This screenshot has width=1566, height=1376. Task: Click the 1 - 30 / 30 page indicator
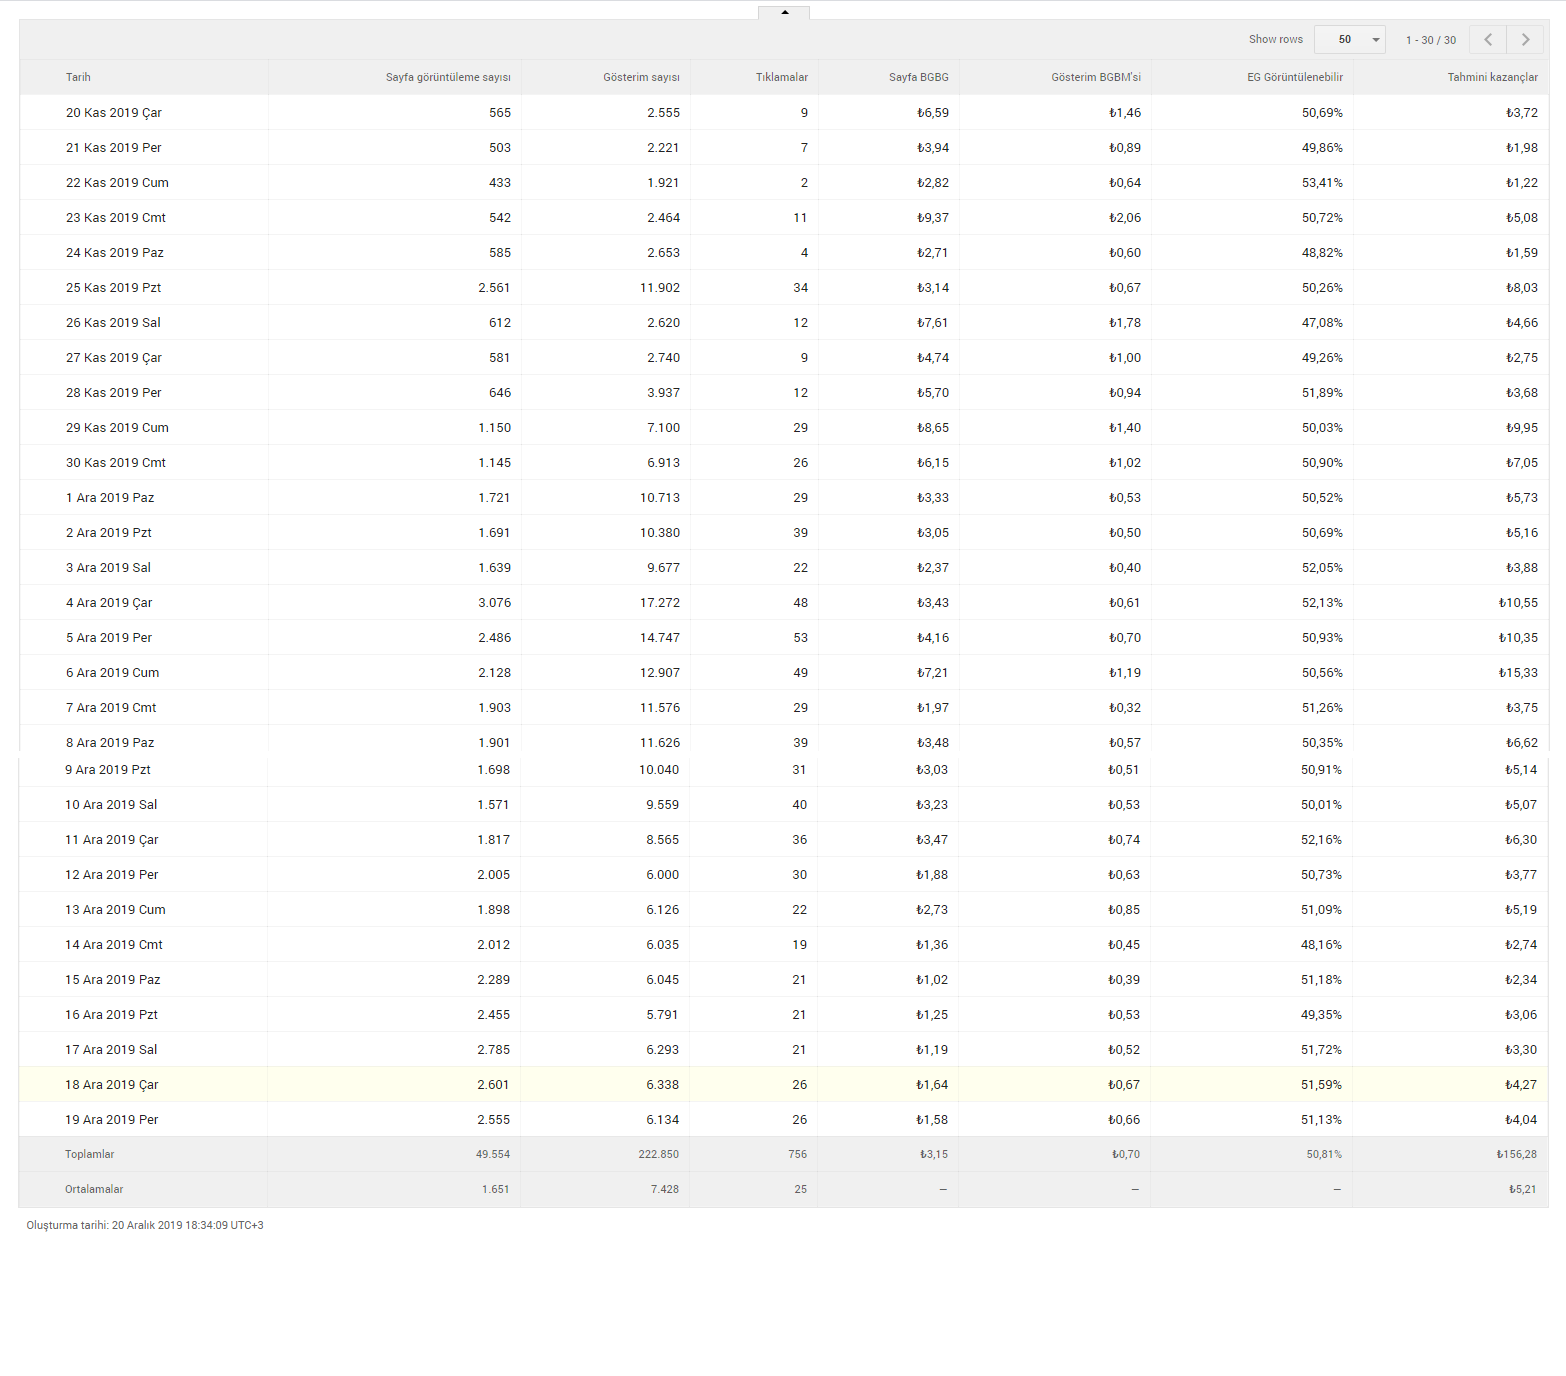coord(1431,40)
